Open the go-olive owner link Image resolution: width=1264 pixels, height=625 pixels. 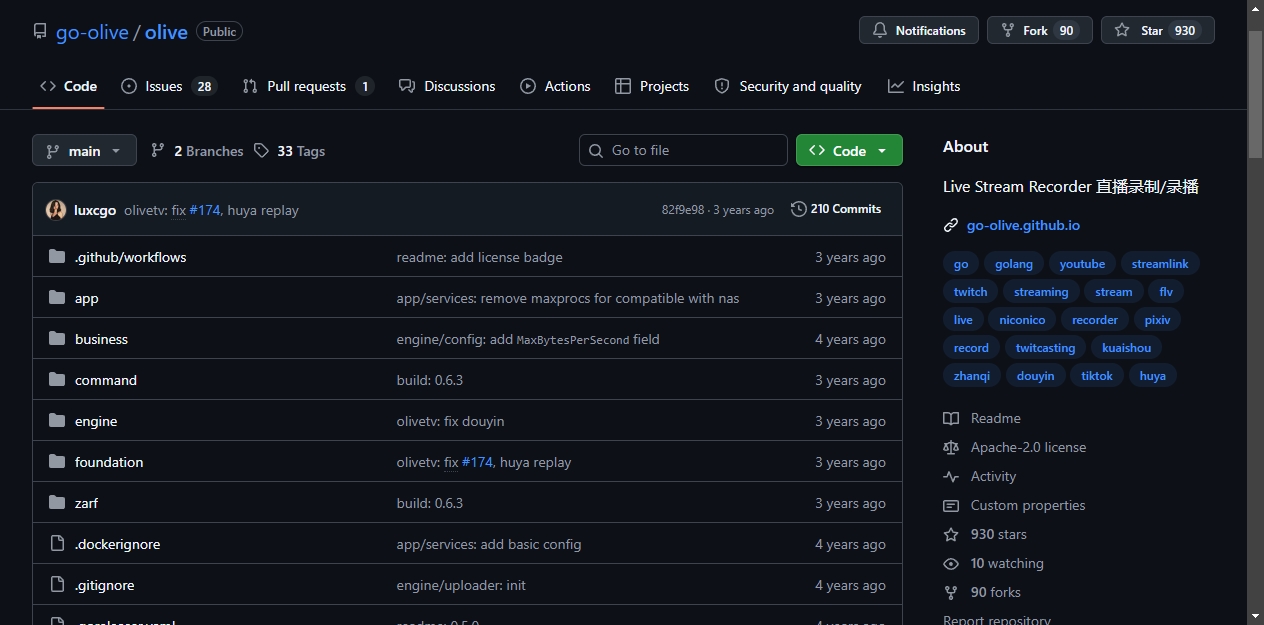coord(92,32)
